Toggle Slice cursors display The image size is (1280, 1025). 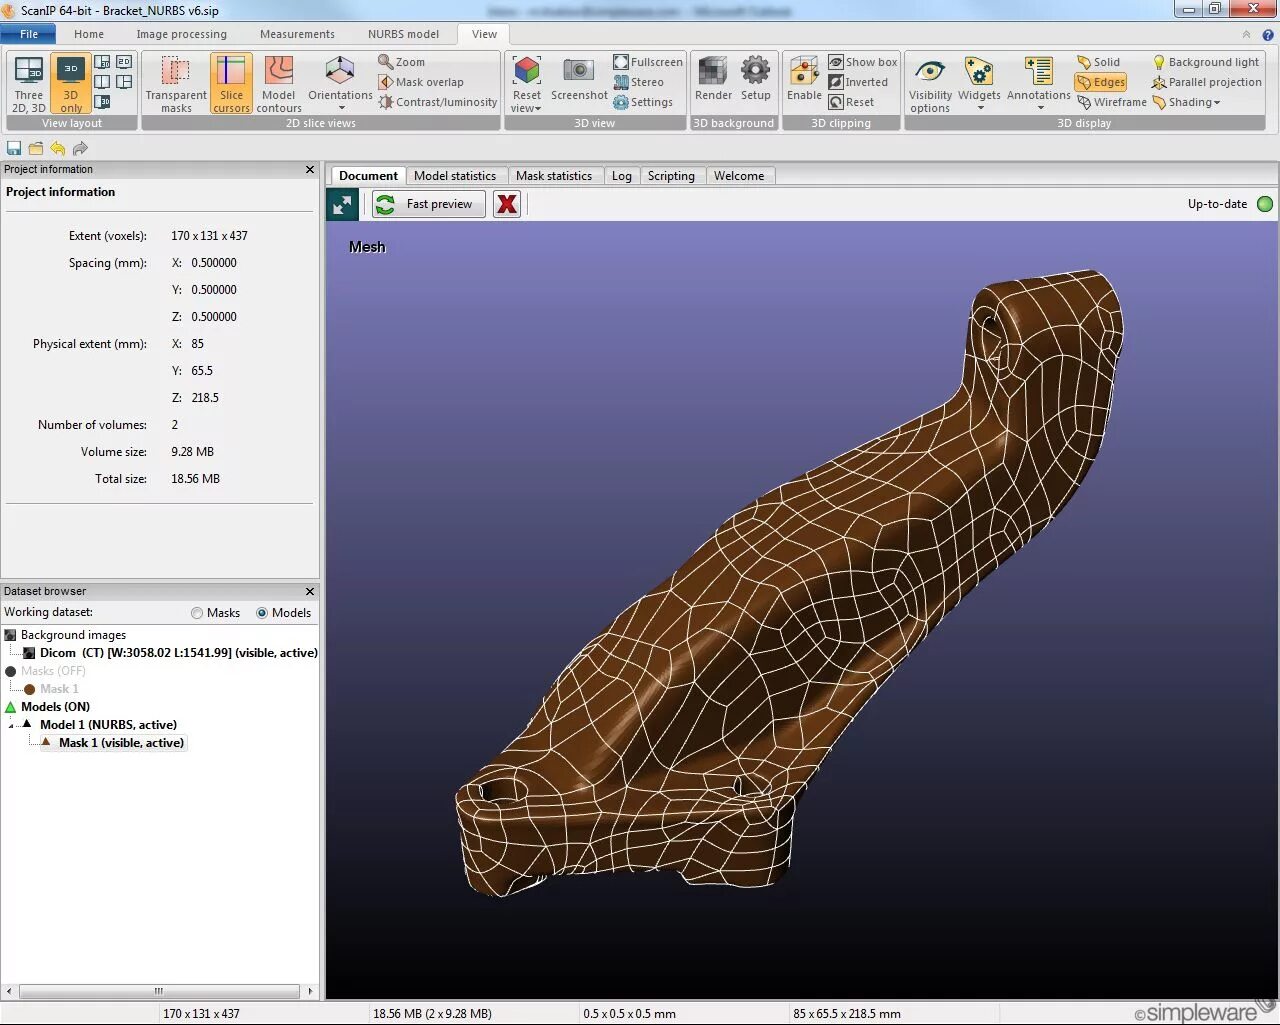231,84
